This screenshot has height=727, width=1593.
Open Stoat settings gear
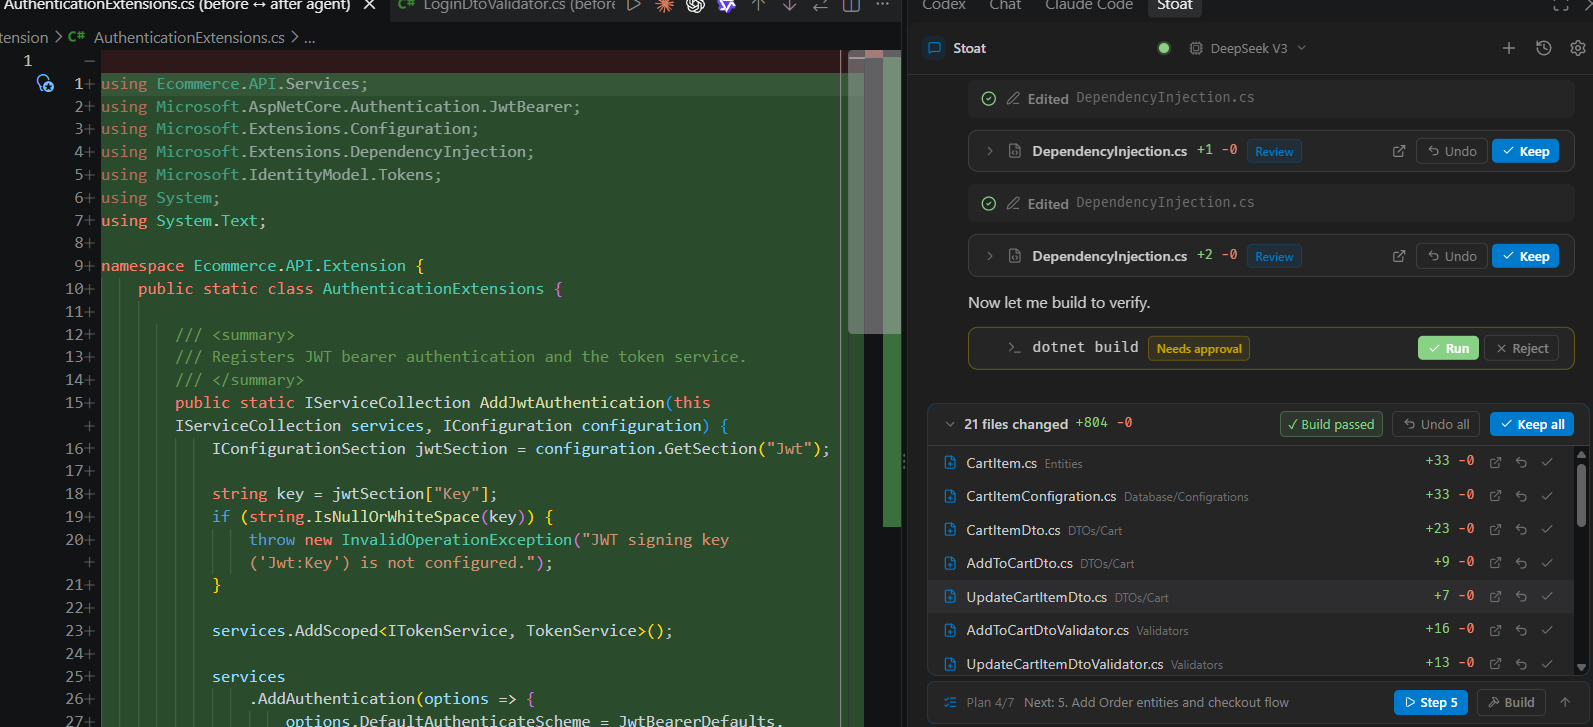click(x=1578, y=48)
